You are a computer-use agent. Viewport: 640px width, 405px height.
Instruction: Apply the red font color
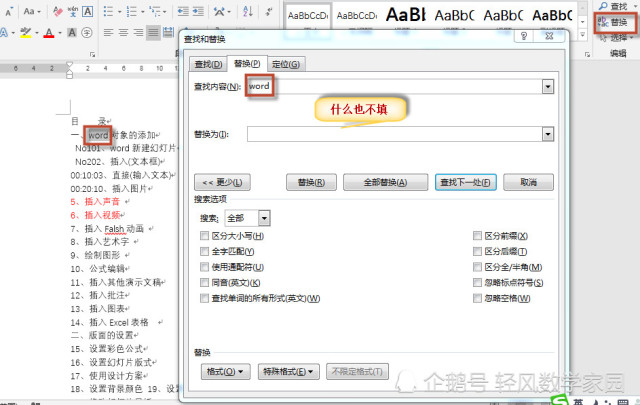(49, 33)
